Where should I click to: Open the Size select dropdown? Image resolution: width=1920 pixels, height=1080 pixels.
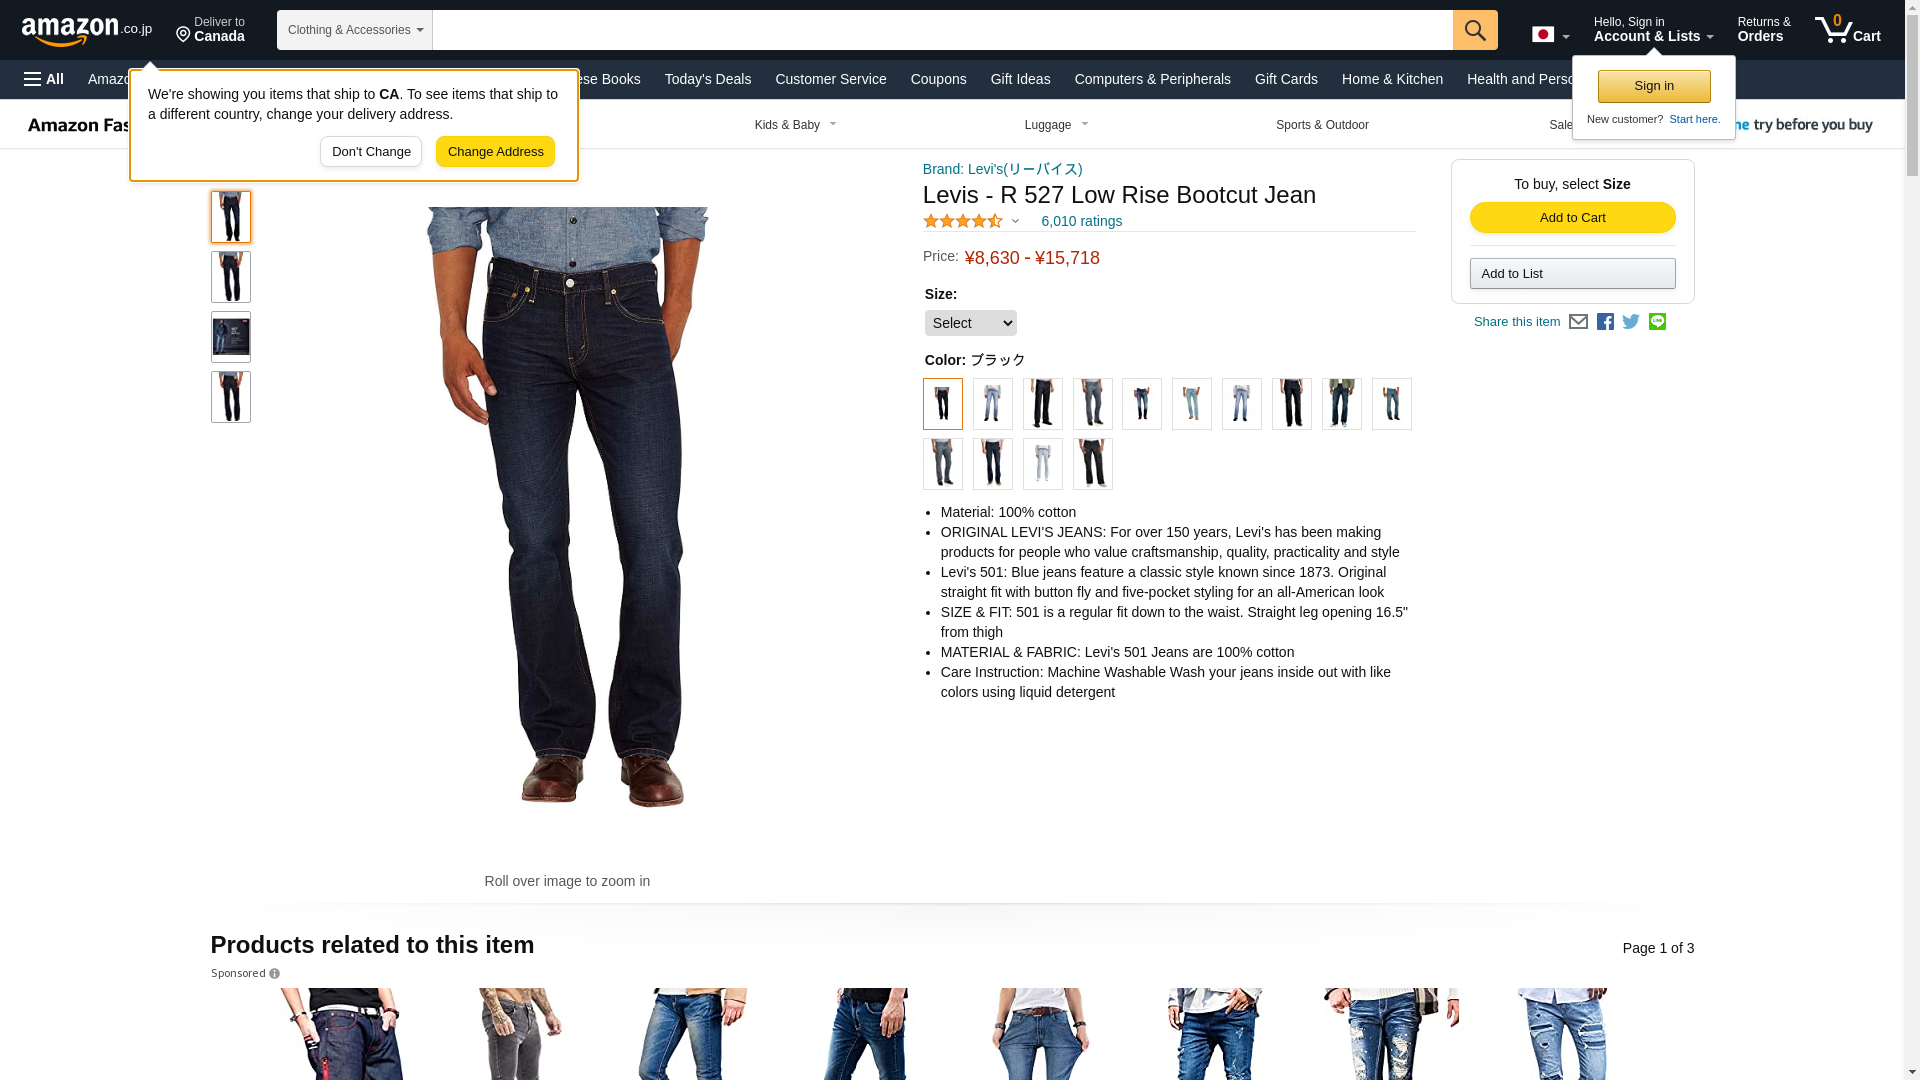pyautogui.click(x=970, y=323)
